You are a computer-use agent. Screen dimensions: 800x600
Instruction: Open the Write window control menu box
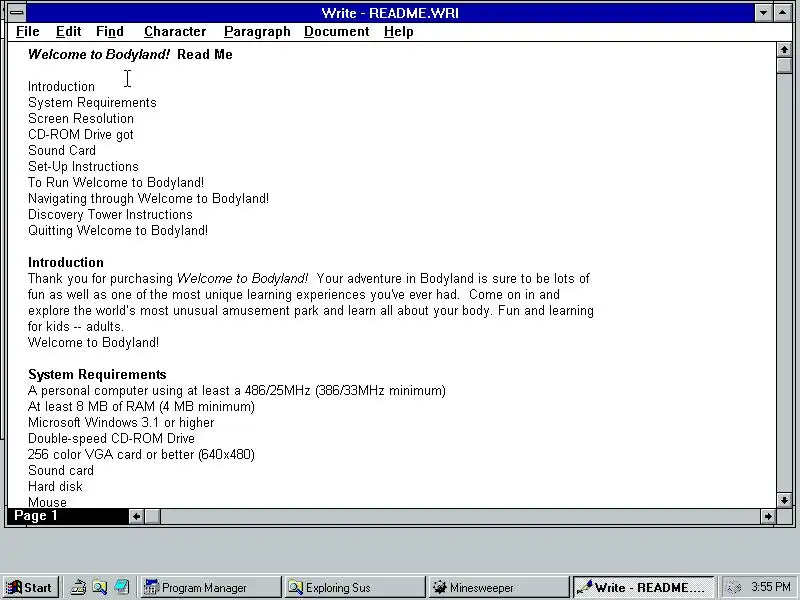(16, 13)
